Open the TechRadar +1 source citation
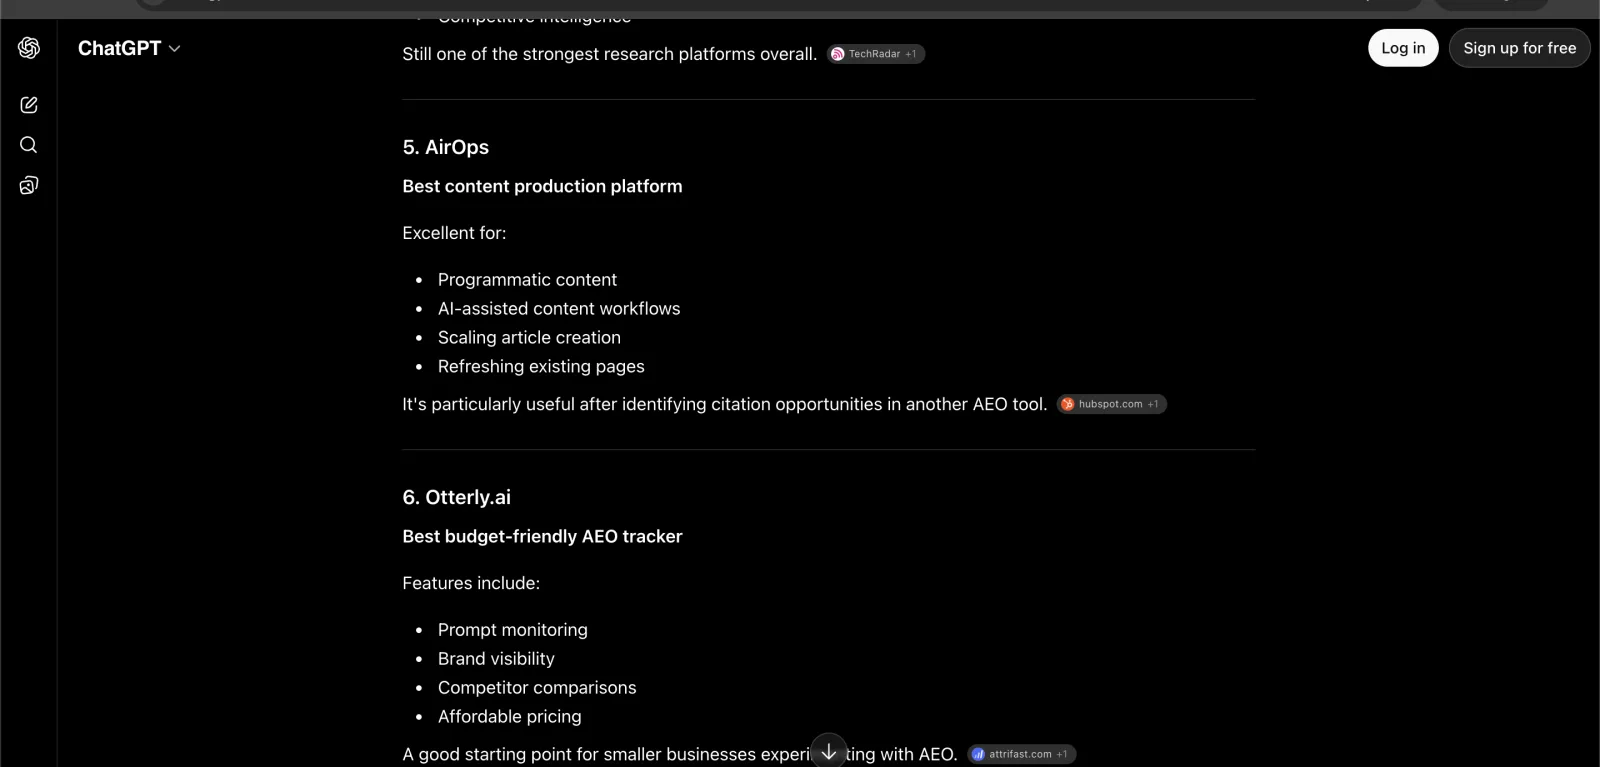This screenshot has width=1600, height=767. (876, 54)
